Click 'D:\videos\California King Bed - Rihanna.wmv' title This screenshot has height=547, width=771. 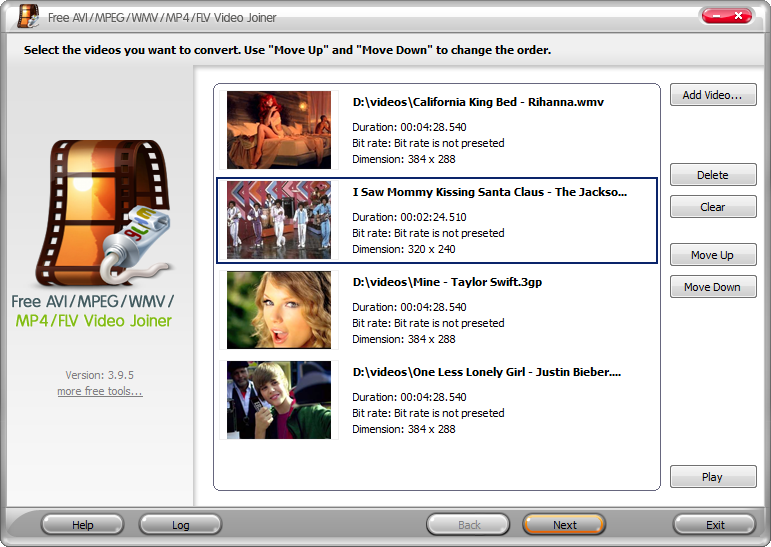click(478, 102)
